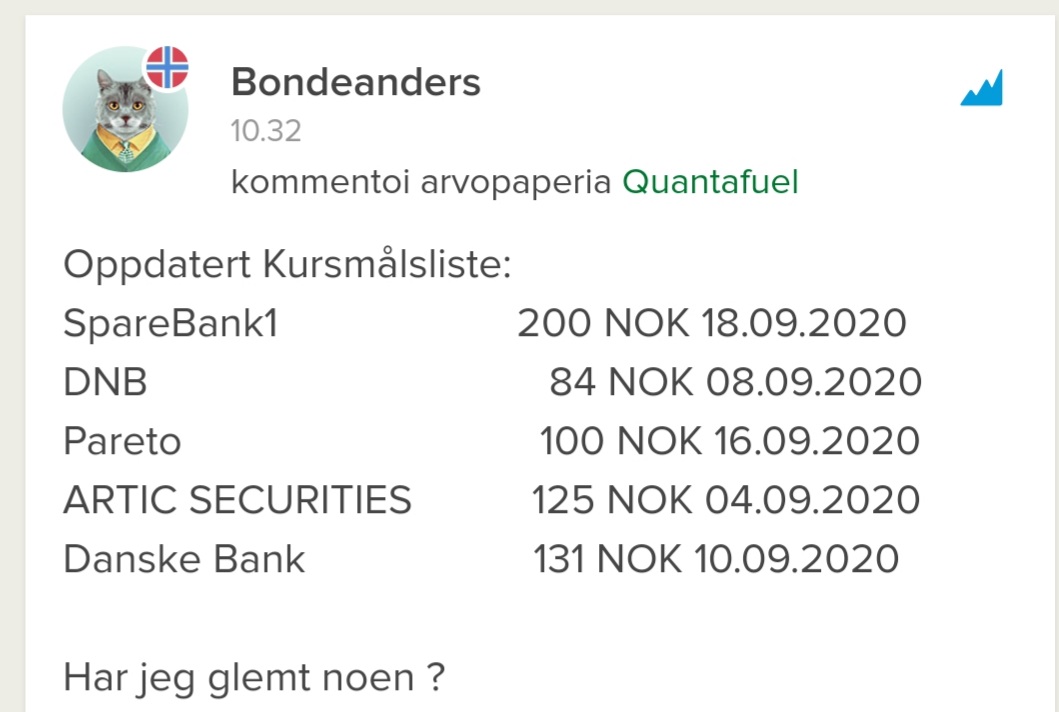
Task: Click the 200 NOK 18.09.2020 target
Action: (x=711, y=324)
